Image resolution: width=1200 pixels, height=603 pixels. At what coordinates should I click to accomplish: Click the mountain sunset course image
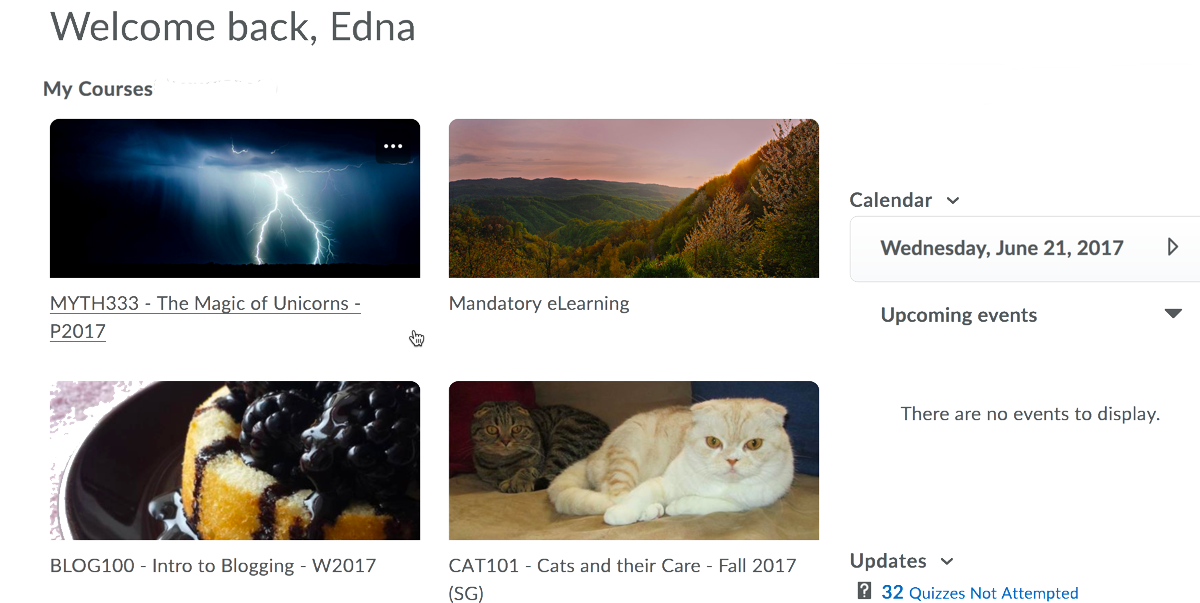(634, 198)
